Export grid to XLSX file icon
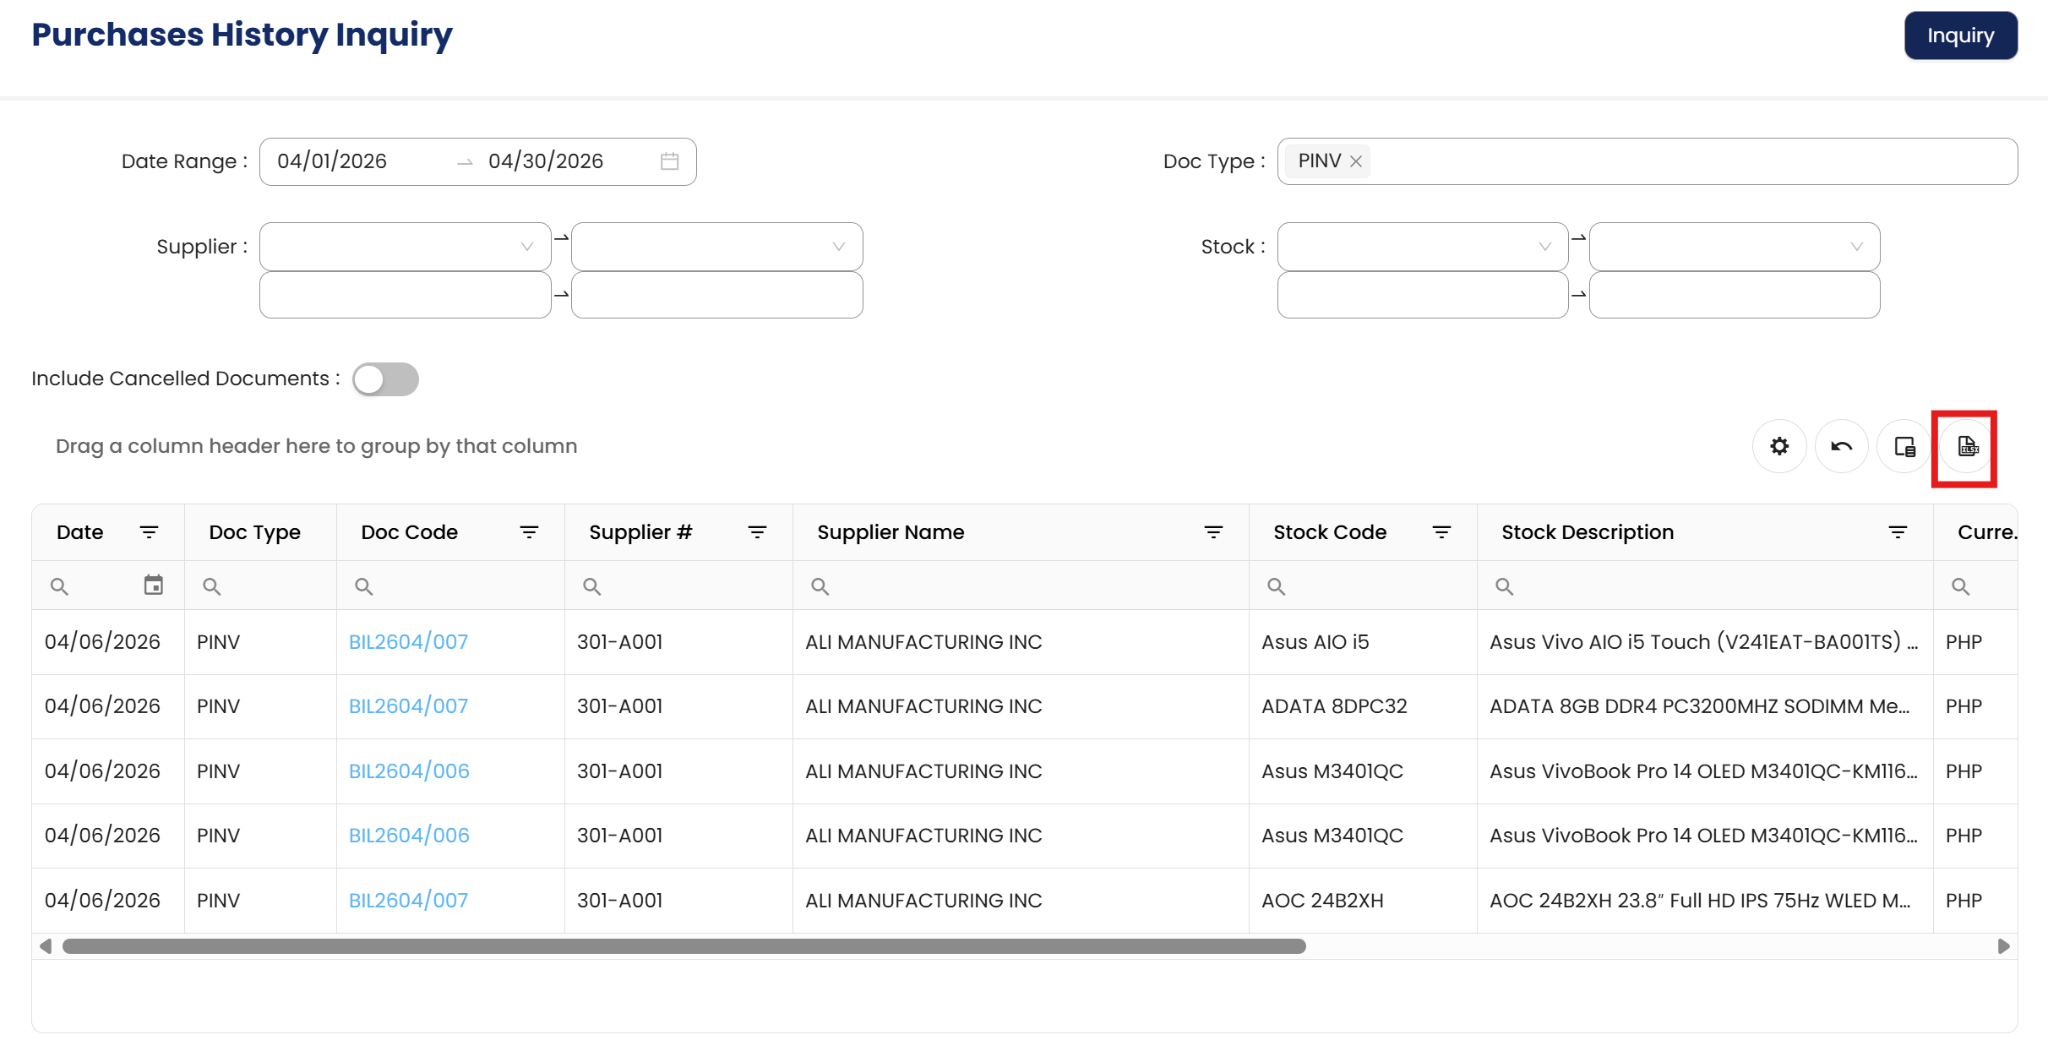This screenshot has width=2048, height=1039. (x=1967, y=446)
